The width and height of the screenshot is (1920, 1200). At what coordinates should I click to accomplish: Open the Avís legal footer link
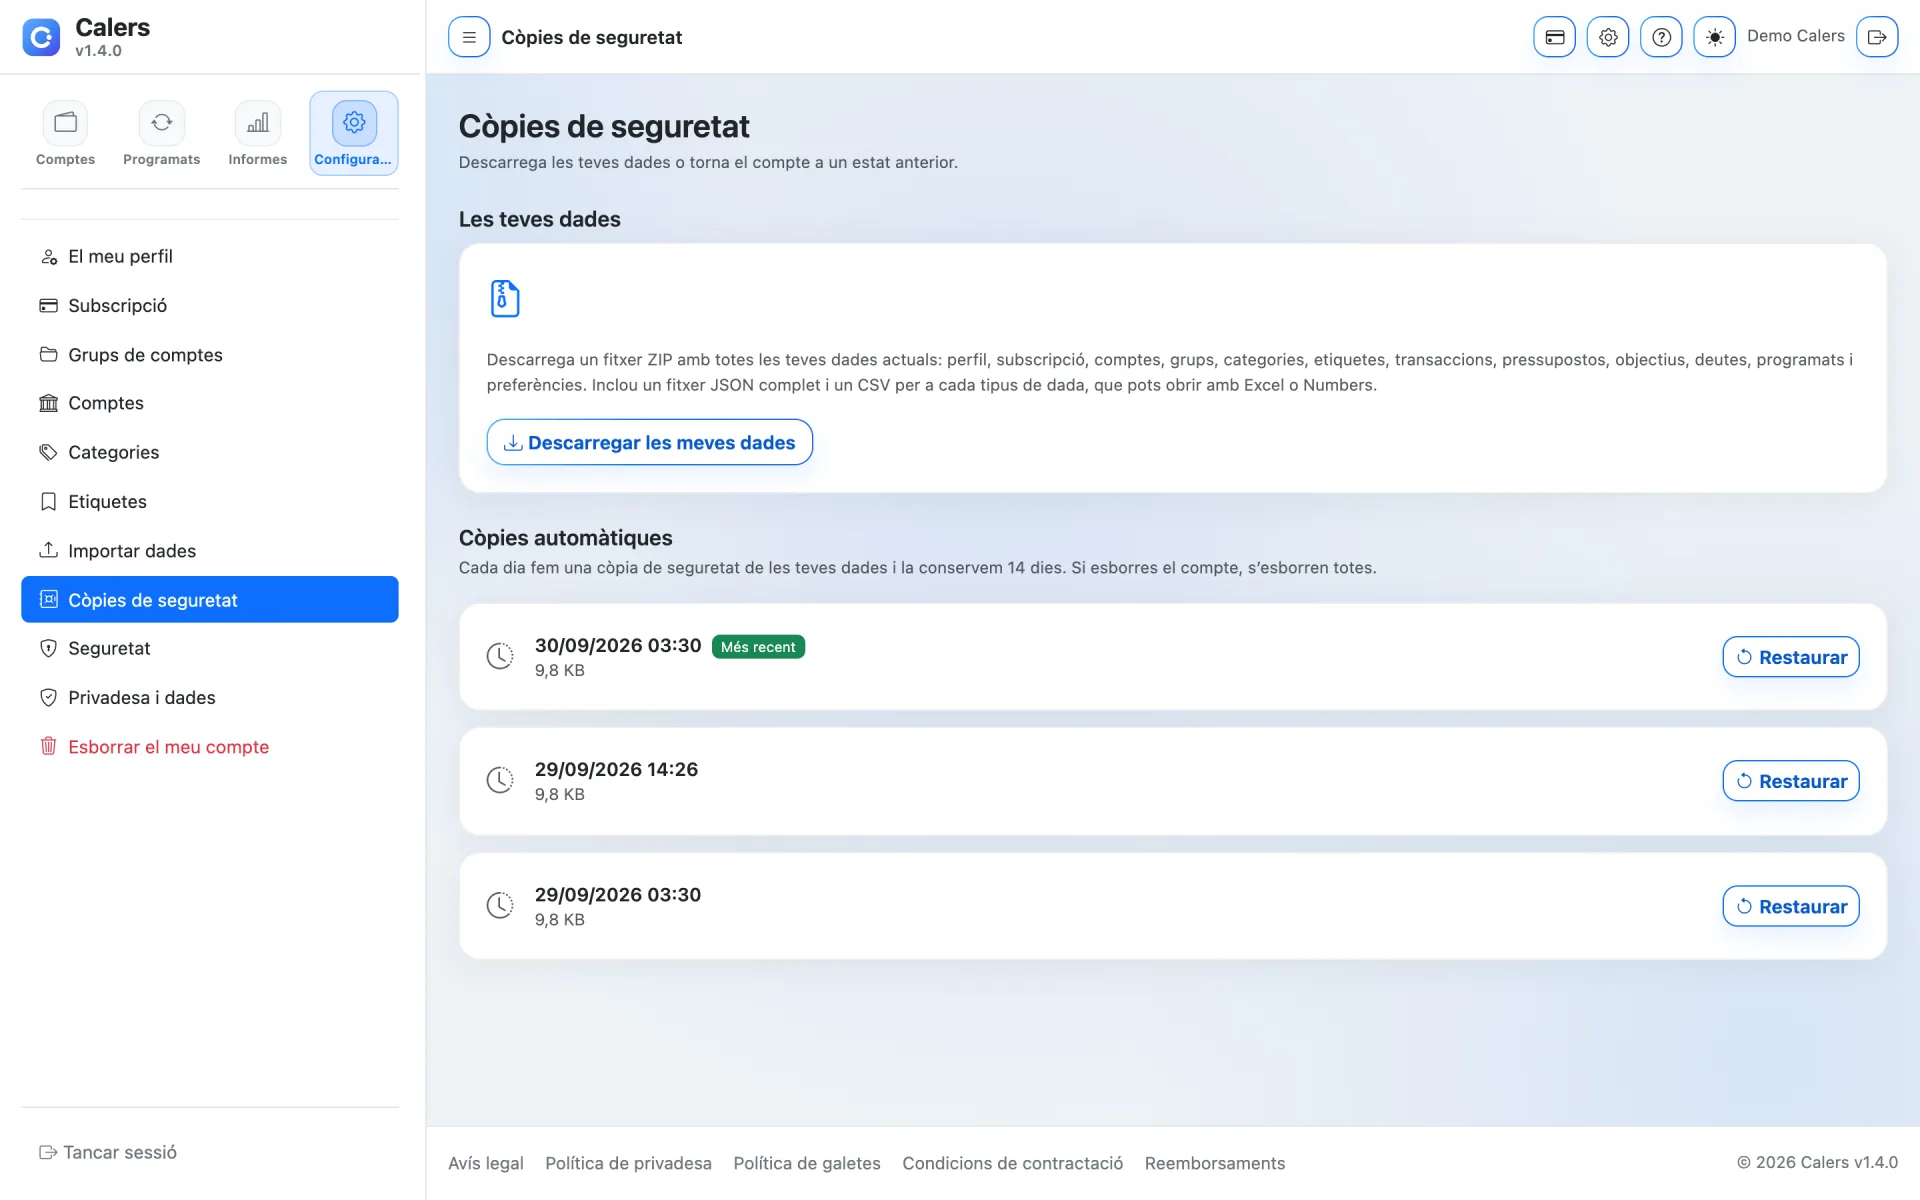click(486, 1163)
